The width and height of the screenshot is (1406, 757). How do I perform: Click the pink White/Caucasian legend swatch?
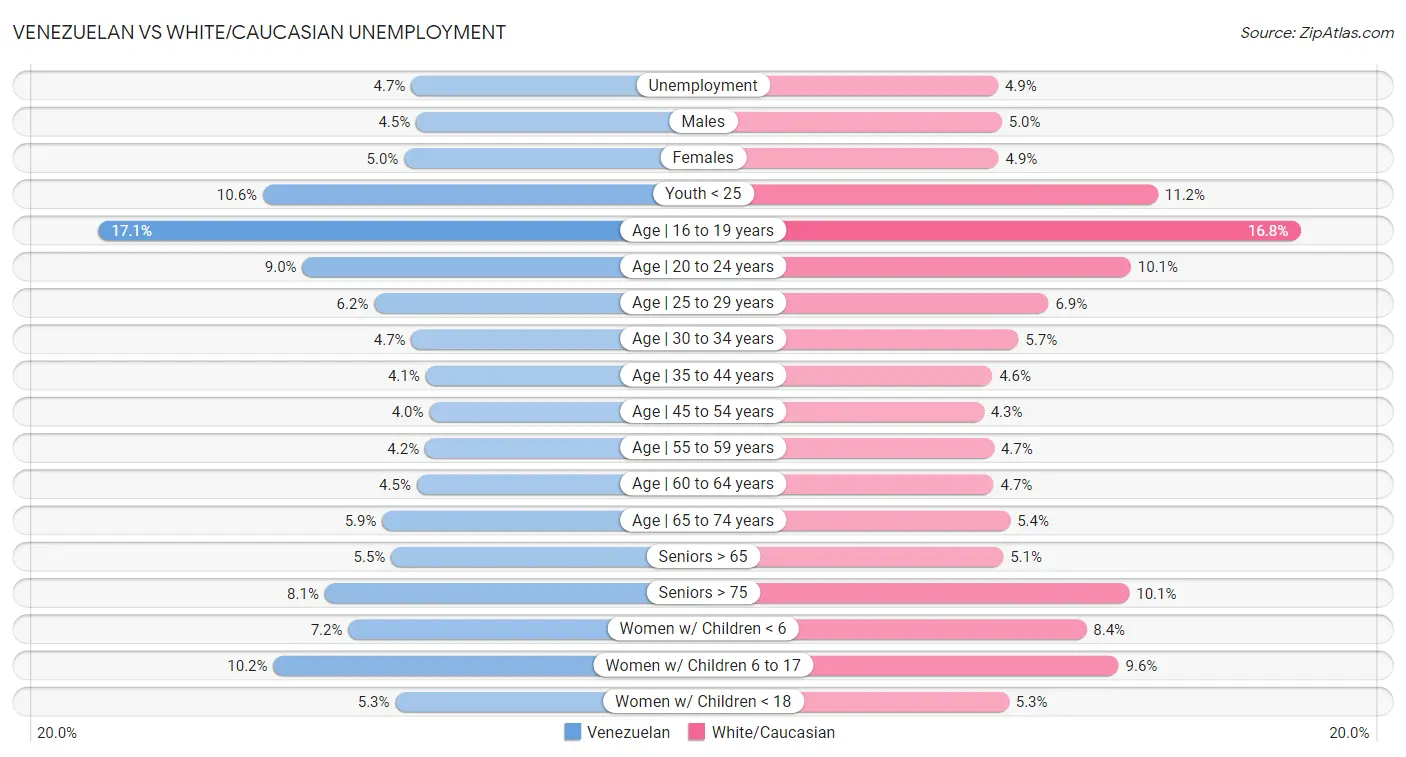tap(697, 732)
